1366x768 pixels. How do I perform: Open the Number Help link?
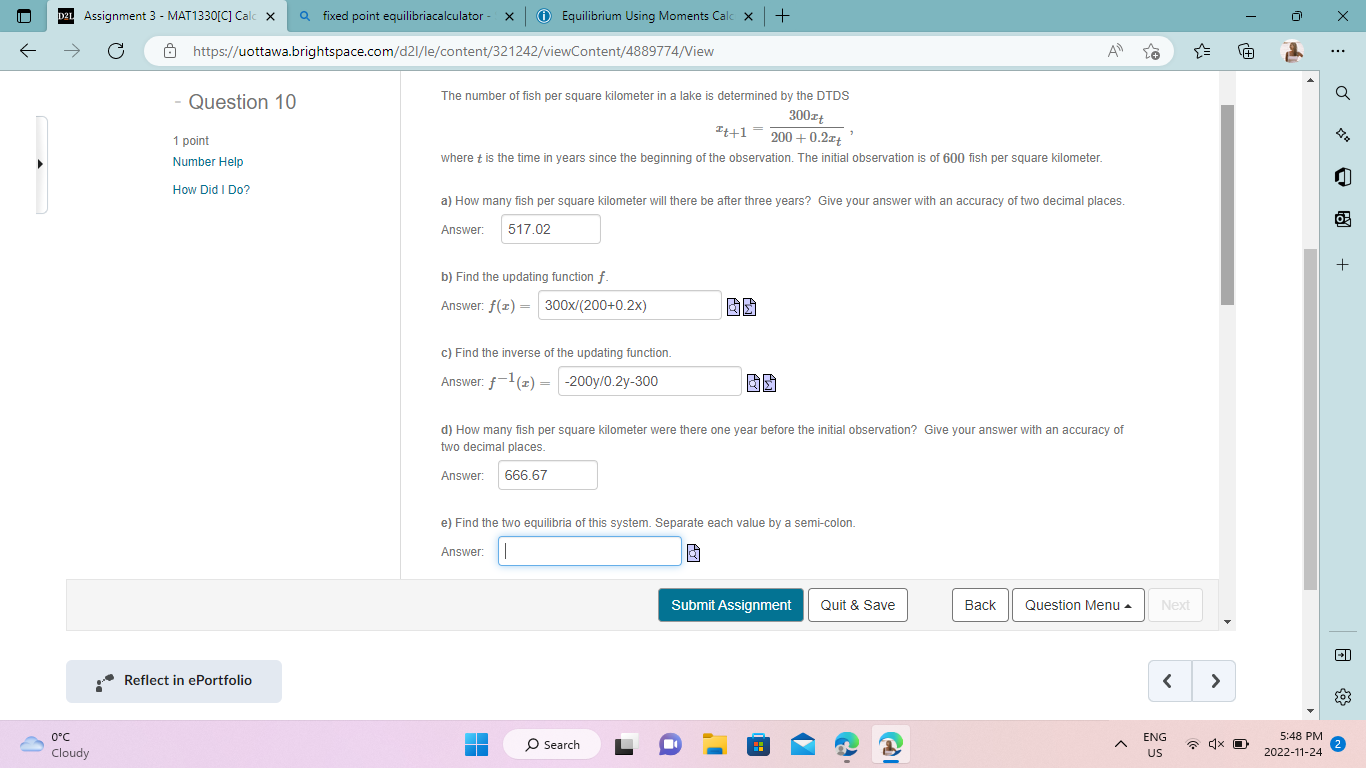207,161
